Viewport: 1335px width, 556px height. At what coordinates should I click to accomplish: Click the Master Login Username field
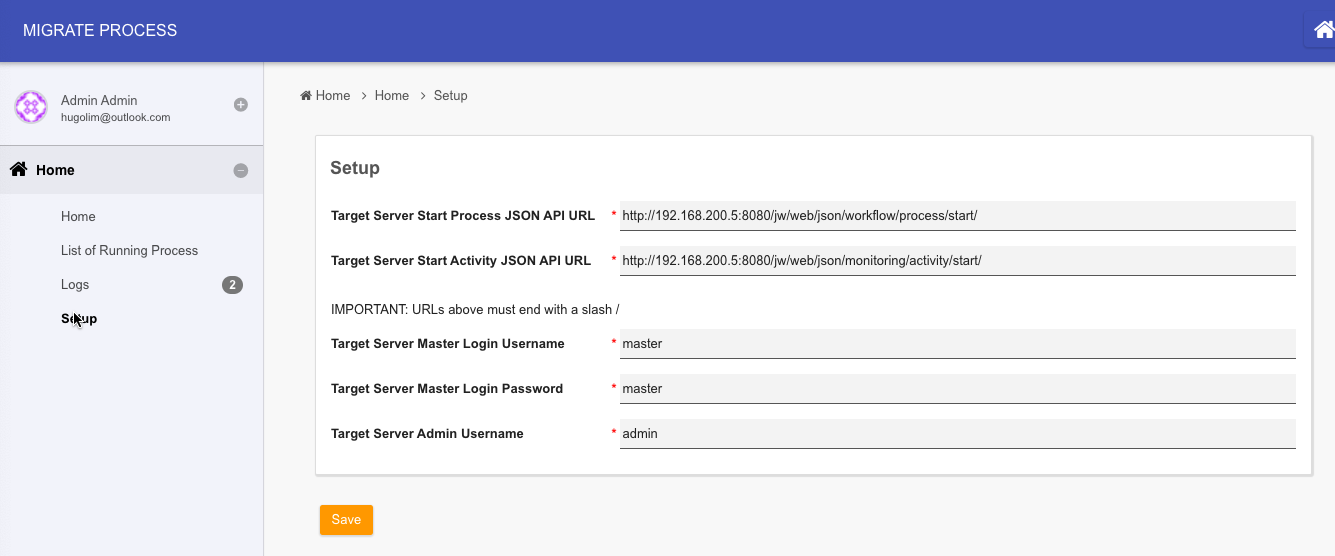957,344
